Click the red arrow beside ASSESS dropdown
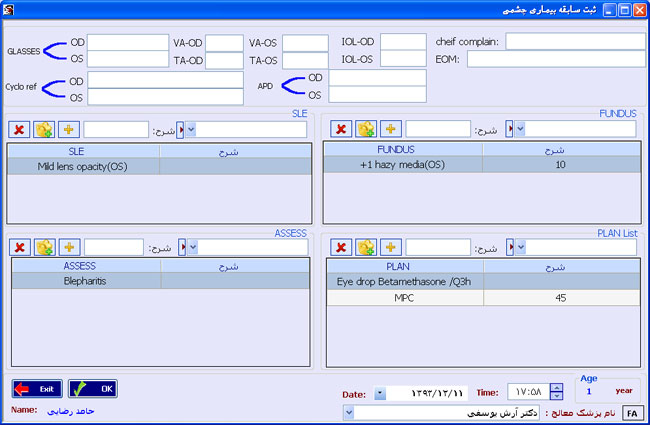The image size is (650, 425). tap(182, 247)
